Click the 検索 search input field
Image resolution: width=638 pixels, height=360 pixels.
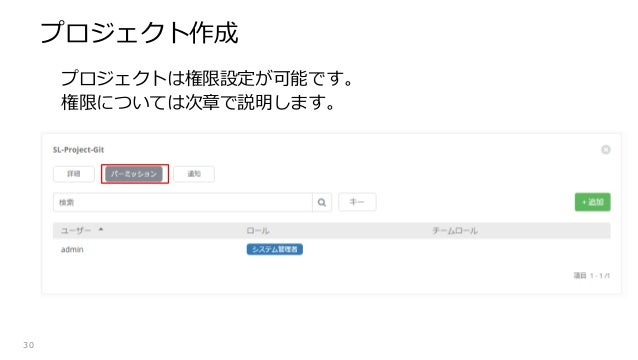tap(183, 202)
